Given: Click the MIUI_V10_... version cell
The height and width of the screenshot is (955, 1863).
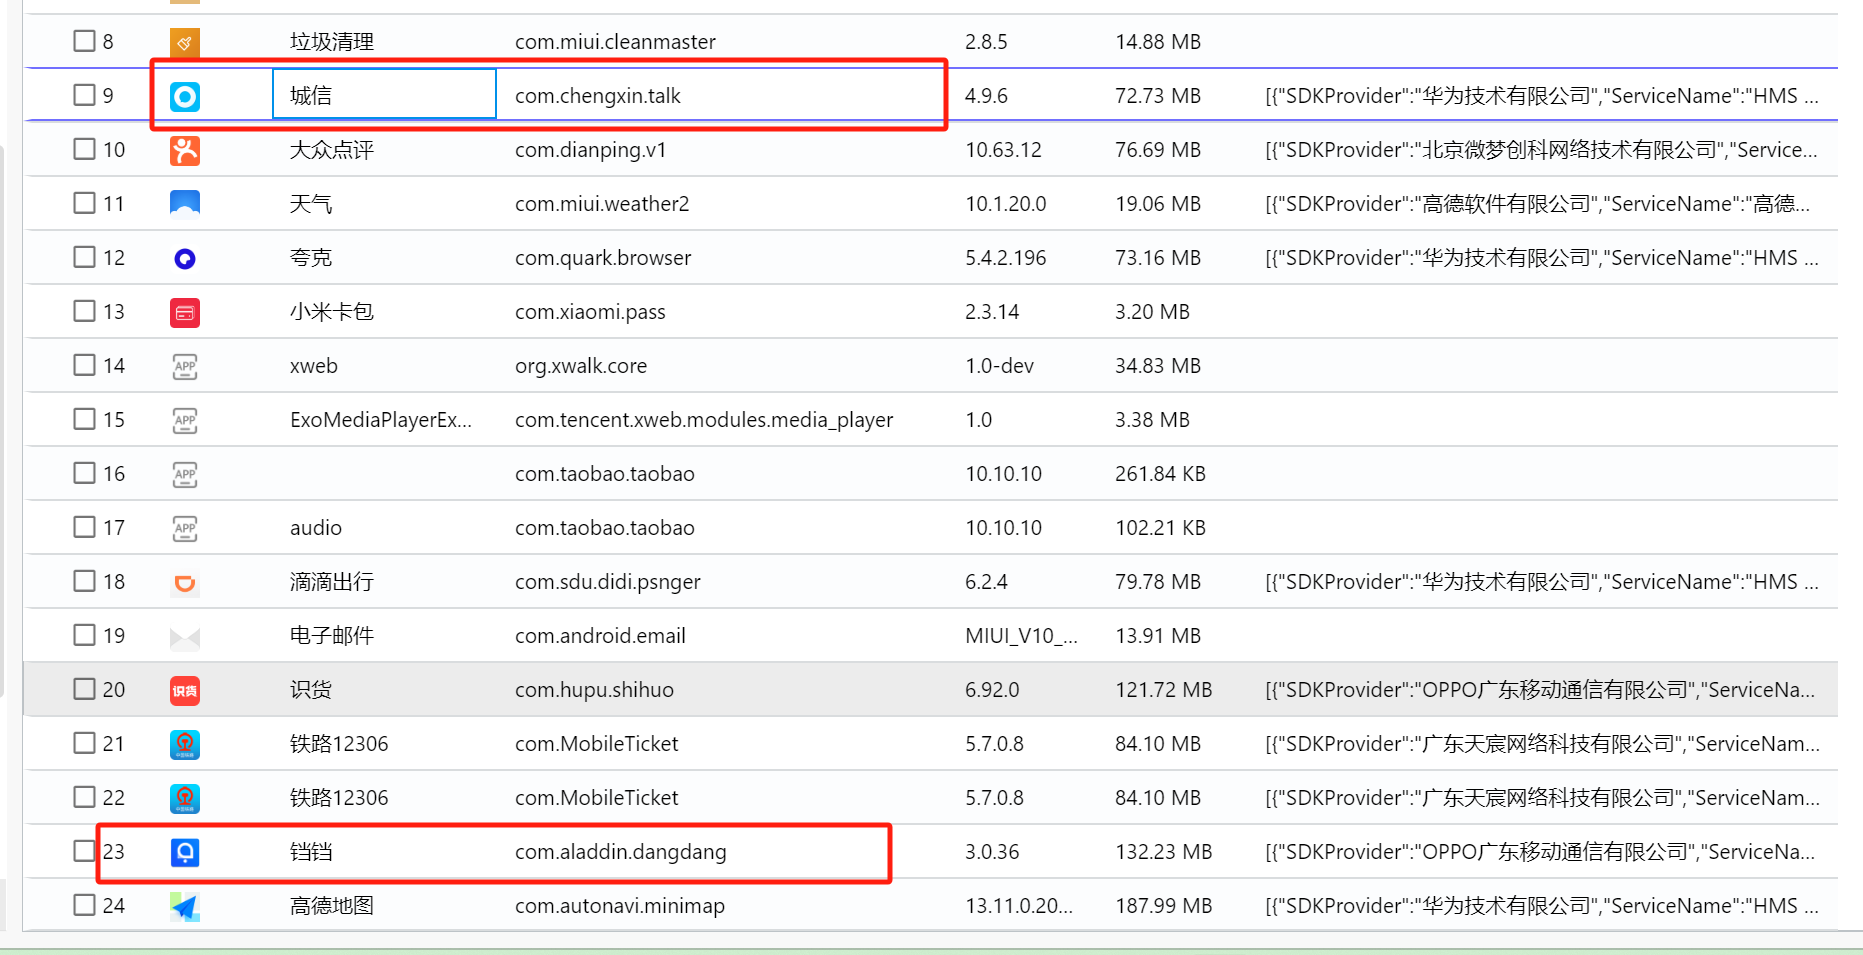Looking at the screenshot, I should click(1021, 636).
